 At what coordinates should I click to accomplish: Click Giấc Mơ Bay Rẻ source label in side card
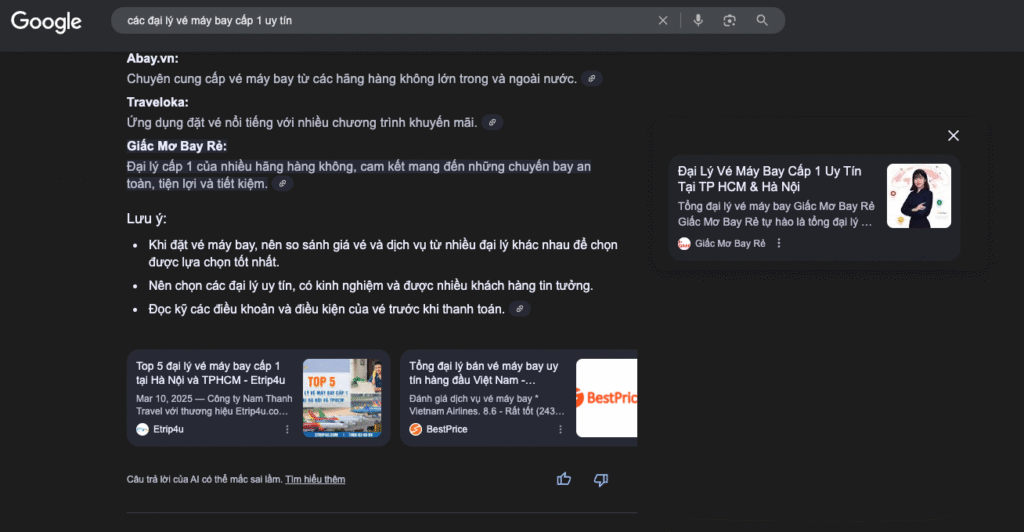click(x=730, y=243)
